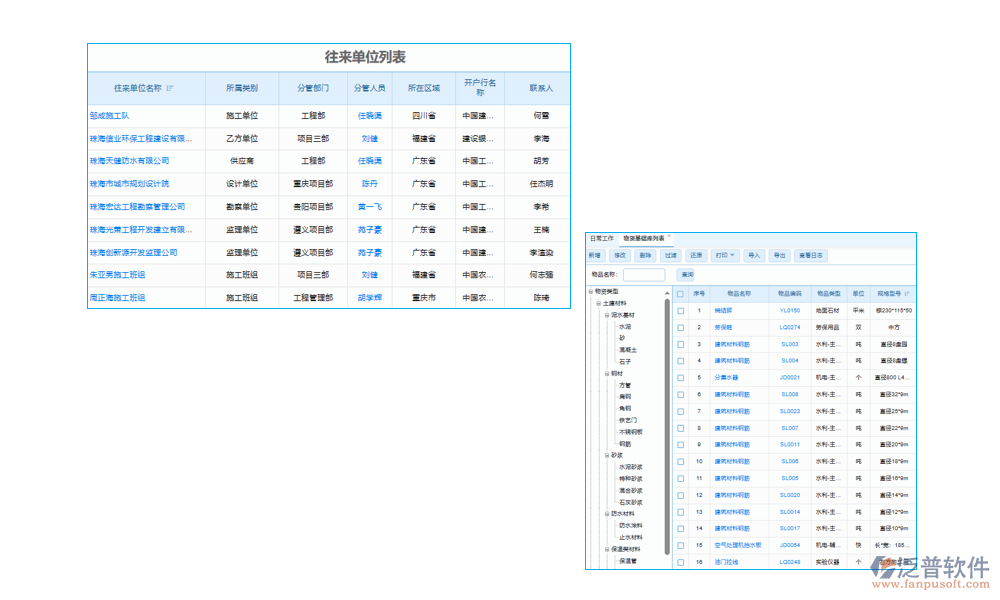Click the 删除 toolbar button
This screenshot has width=1000, height=600.
tap(646, 256)
